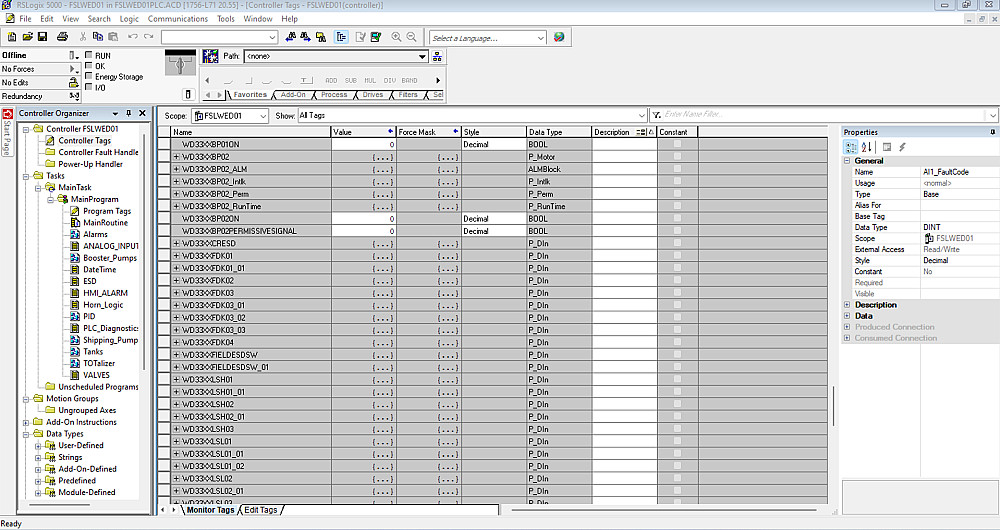Click the pin icon of Controller Organizer
1000x530 pixels.
point(129,113)
